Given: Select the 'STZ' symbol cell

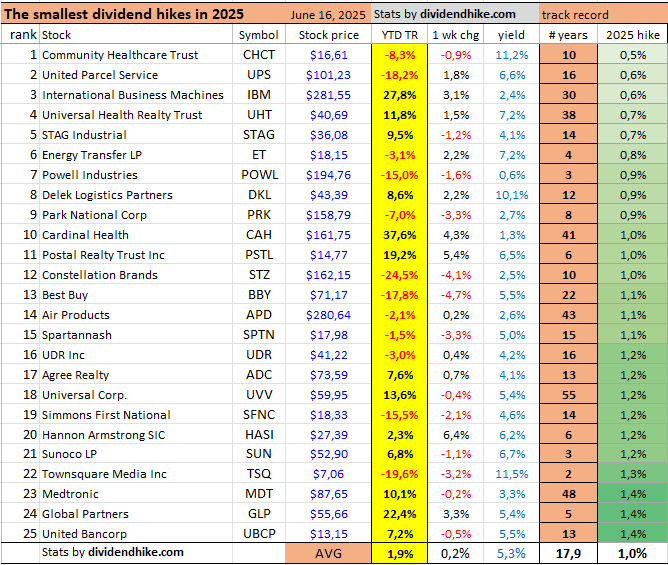Looking at the screenshot, I should coord(259,275).
